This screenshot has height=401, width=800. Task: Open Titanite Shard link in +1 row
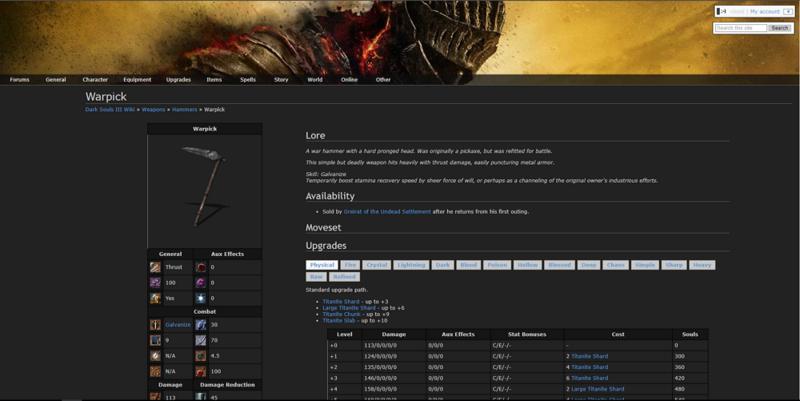tap(589, 356)
